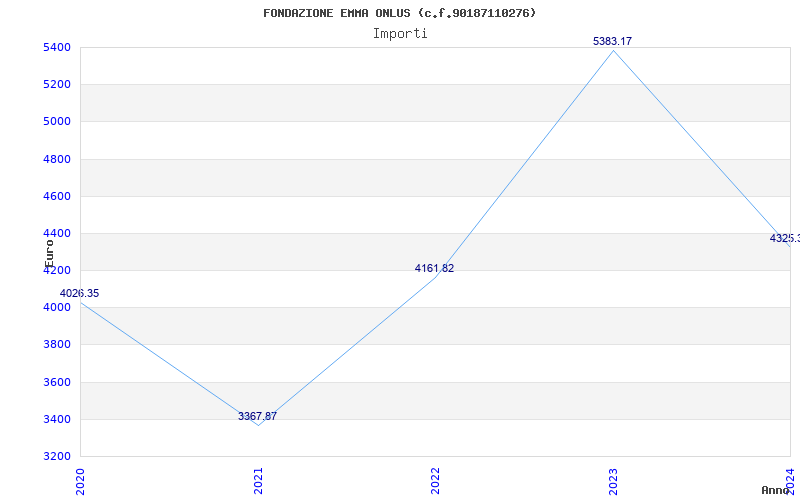This screenshot has width=800, height=500.
Task: Click the 5200 y-axis value
Action: (56, 84)
